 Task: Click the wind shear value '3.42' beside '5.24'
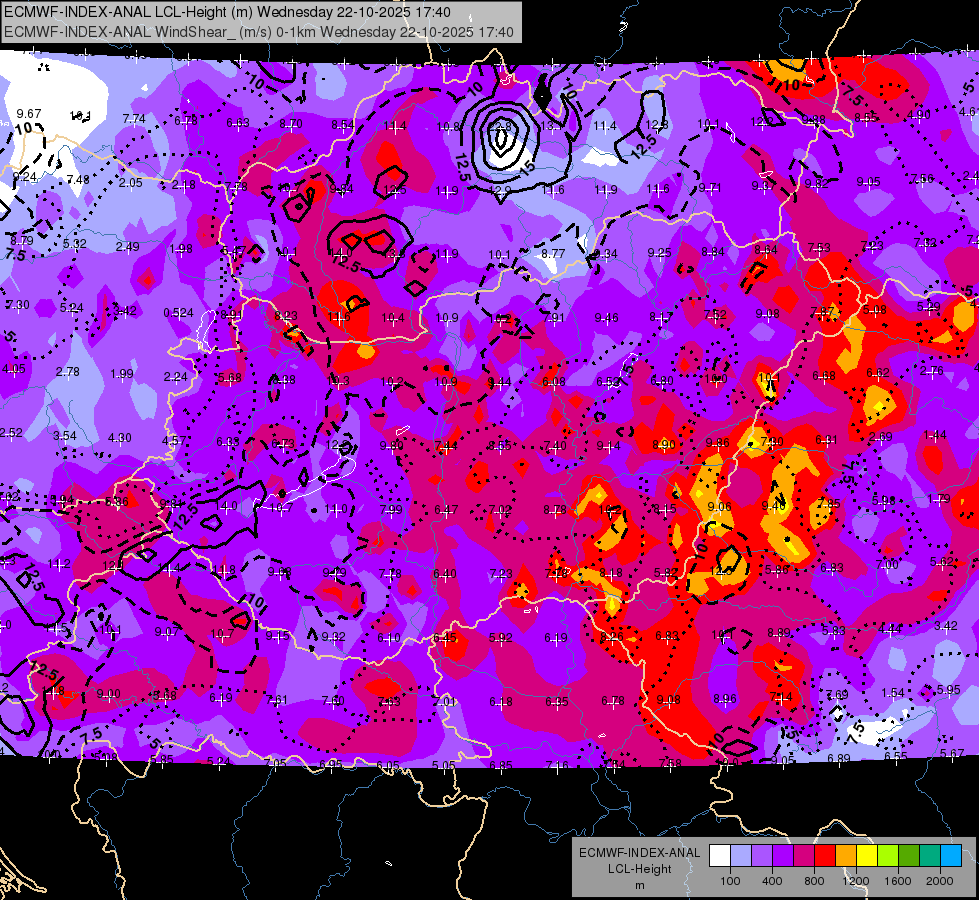[125, 310]
